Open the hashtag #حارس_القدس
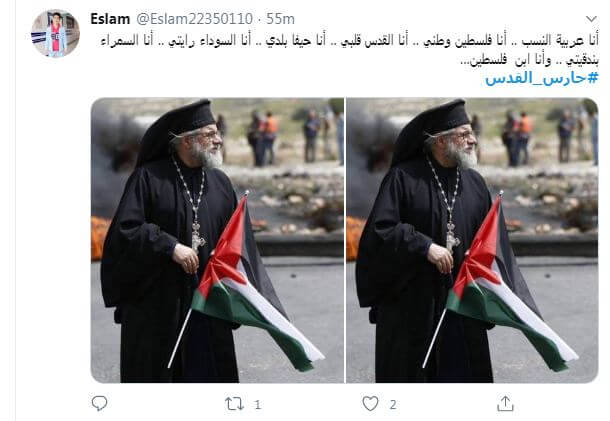The height and width of the screenshot is (421, 610). coord(542,79)
